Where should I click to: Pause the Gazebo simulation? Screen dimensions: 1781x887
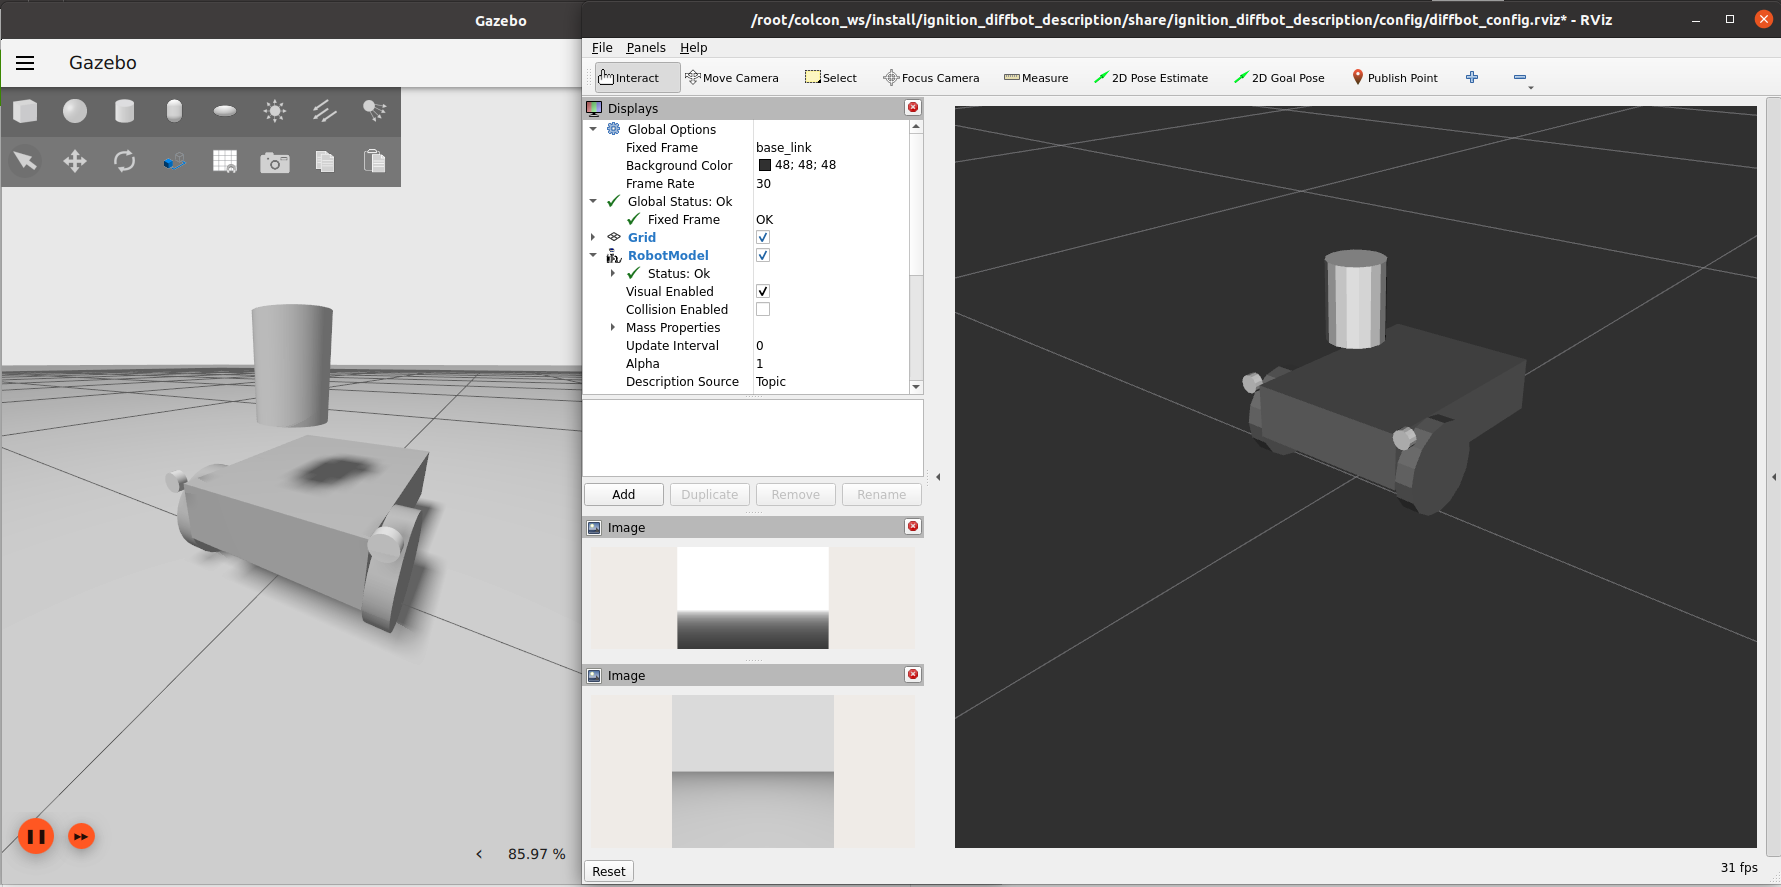[x=36, y=836]
